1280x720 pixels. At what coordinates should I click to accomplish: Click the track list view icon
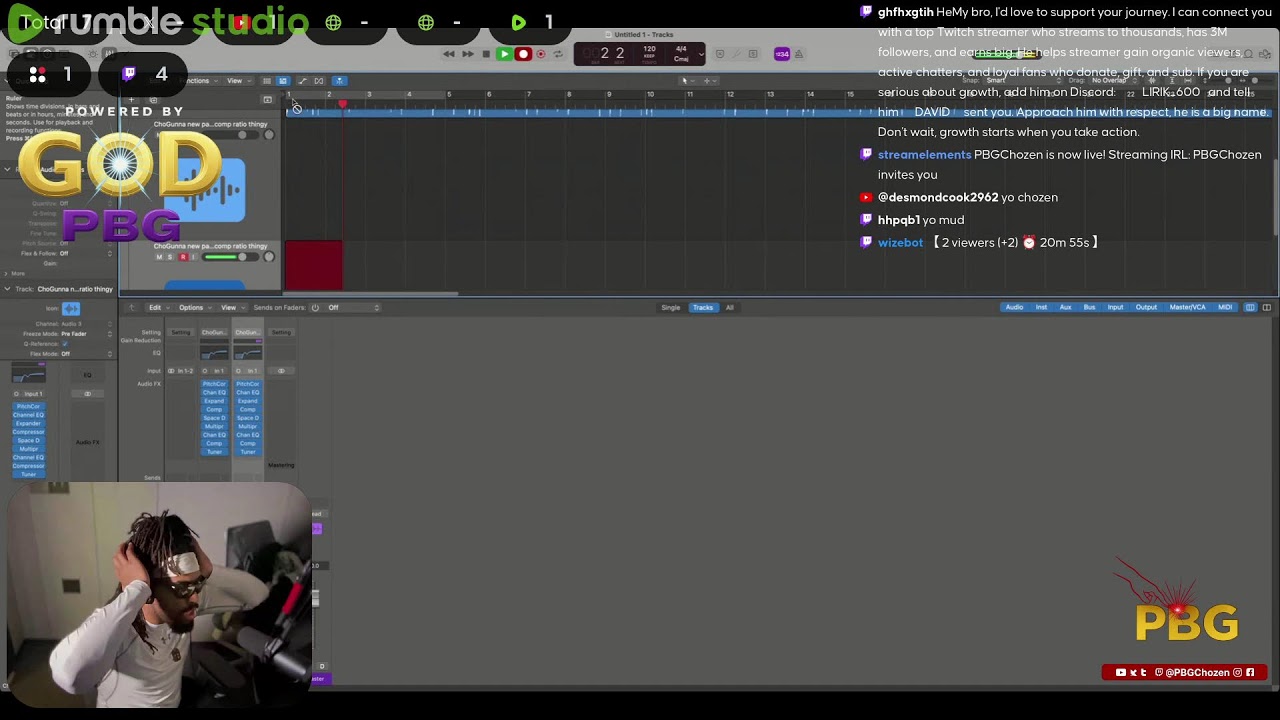pos(267,81)
